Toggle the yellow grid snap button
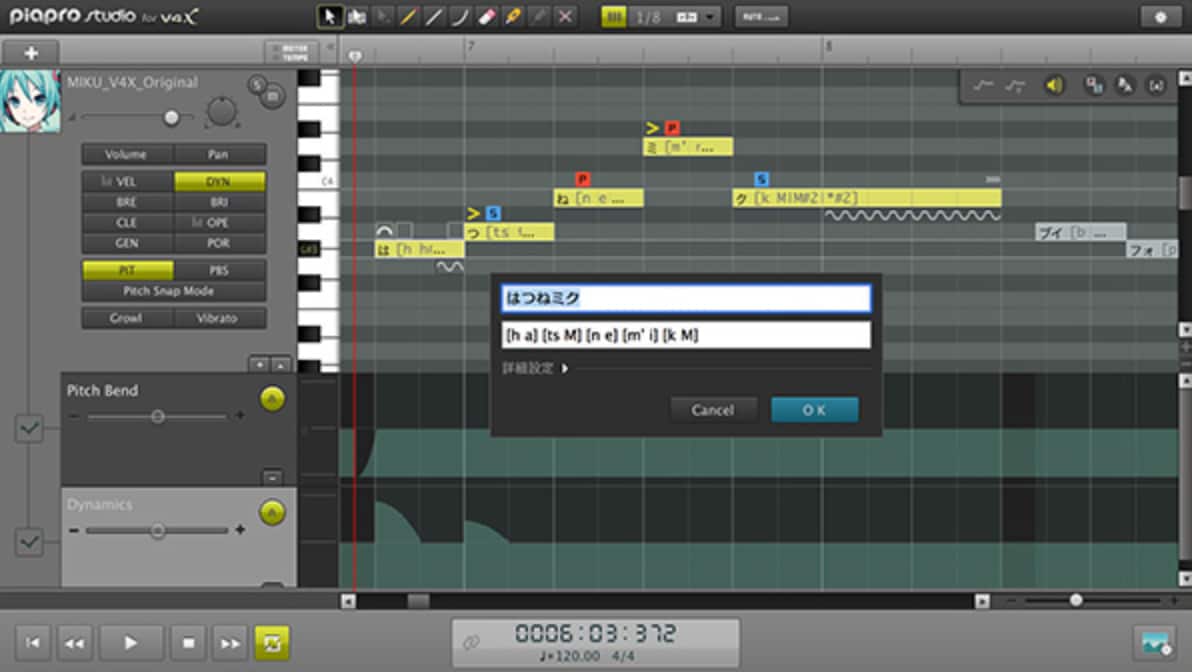This screenshot has width=1192, height=672. (x=613, y=17)
